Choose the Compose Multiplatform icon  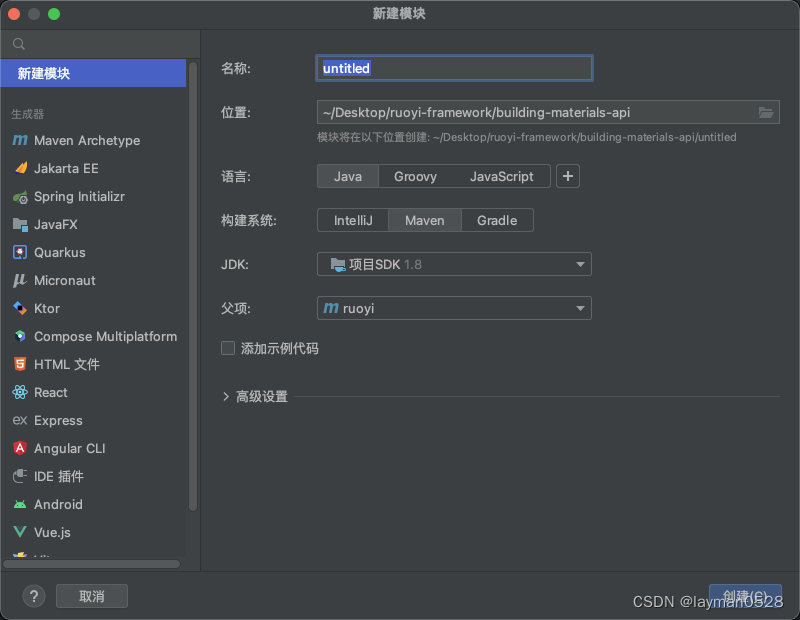pos(20,336)
